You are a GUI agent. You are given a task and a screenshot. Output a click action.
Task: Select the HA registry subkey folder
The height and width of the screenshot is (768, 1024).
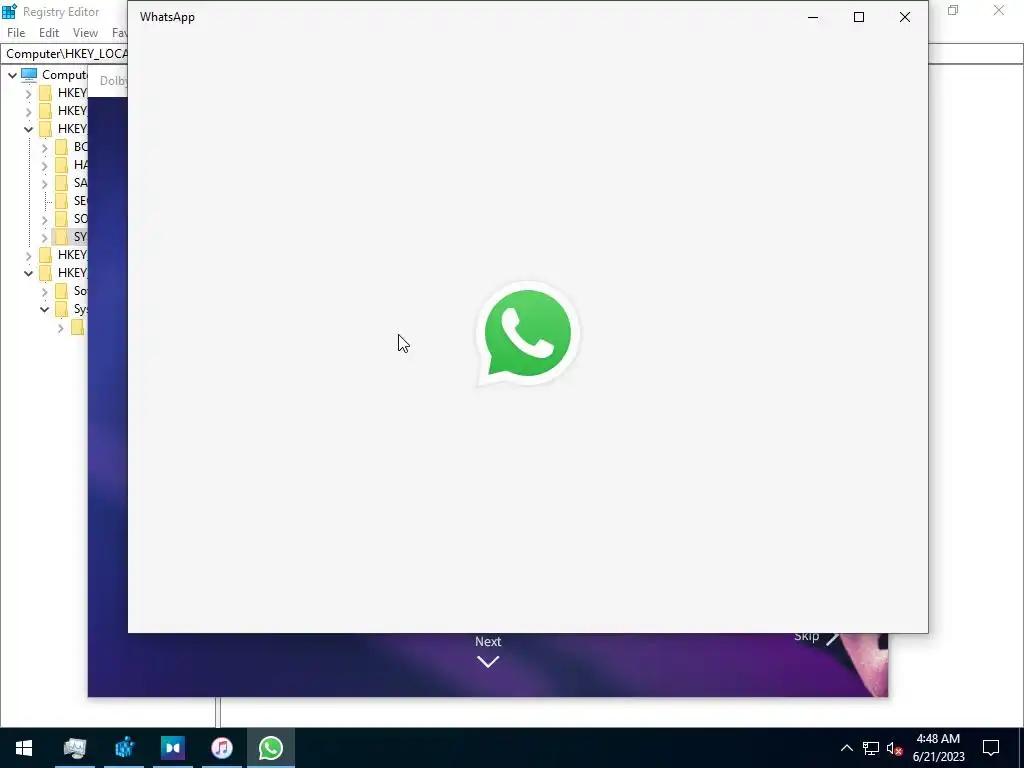(x=71, y=165)
